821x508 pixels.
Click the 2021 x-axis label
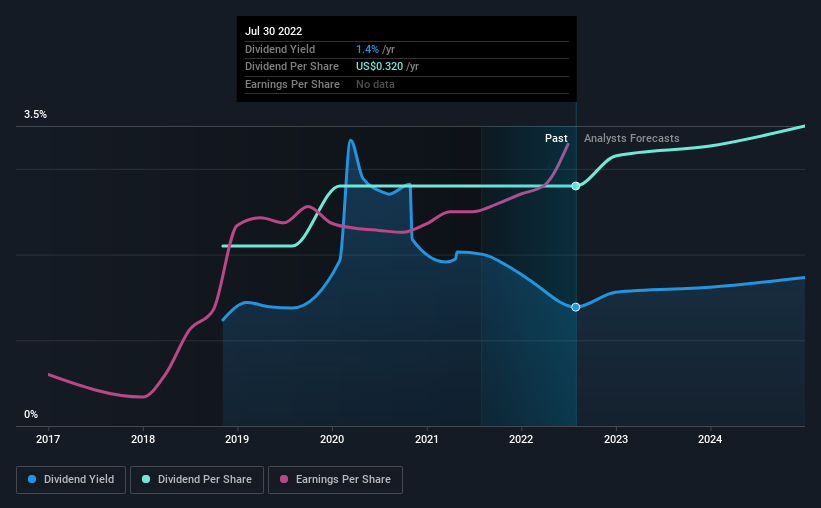[x=427, y=439]
